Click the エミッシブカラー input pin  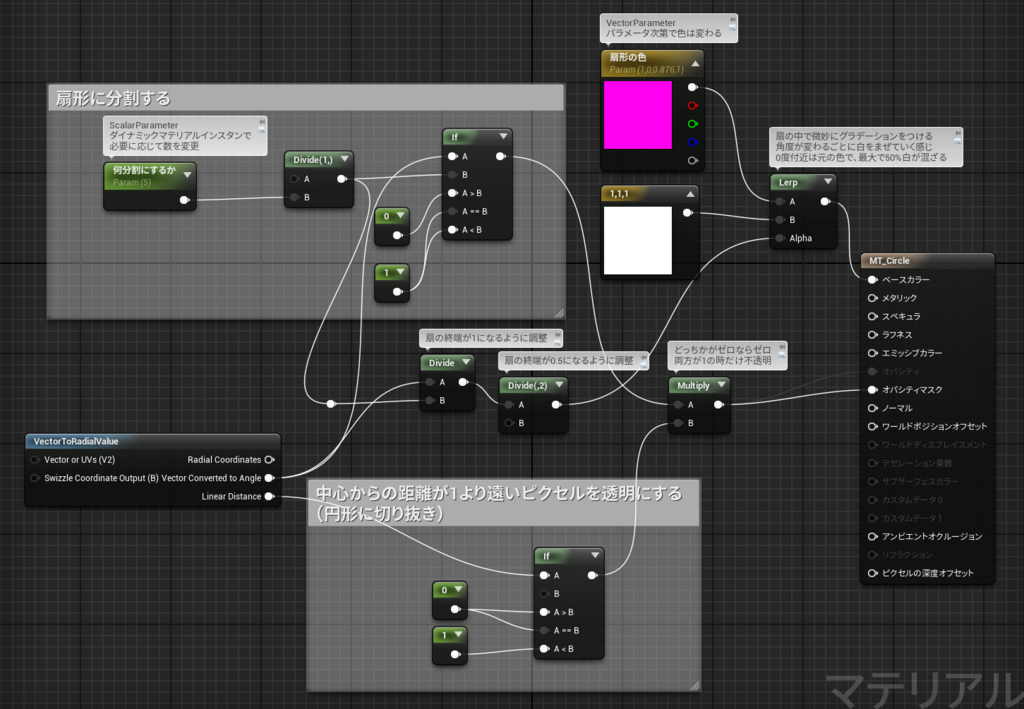pos(872,353)
